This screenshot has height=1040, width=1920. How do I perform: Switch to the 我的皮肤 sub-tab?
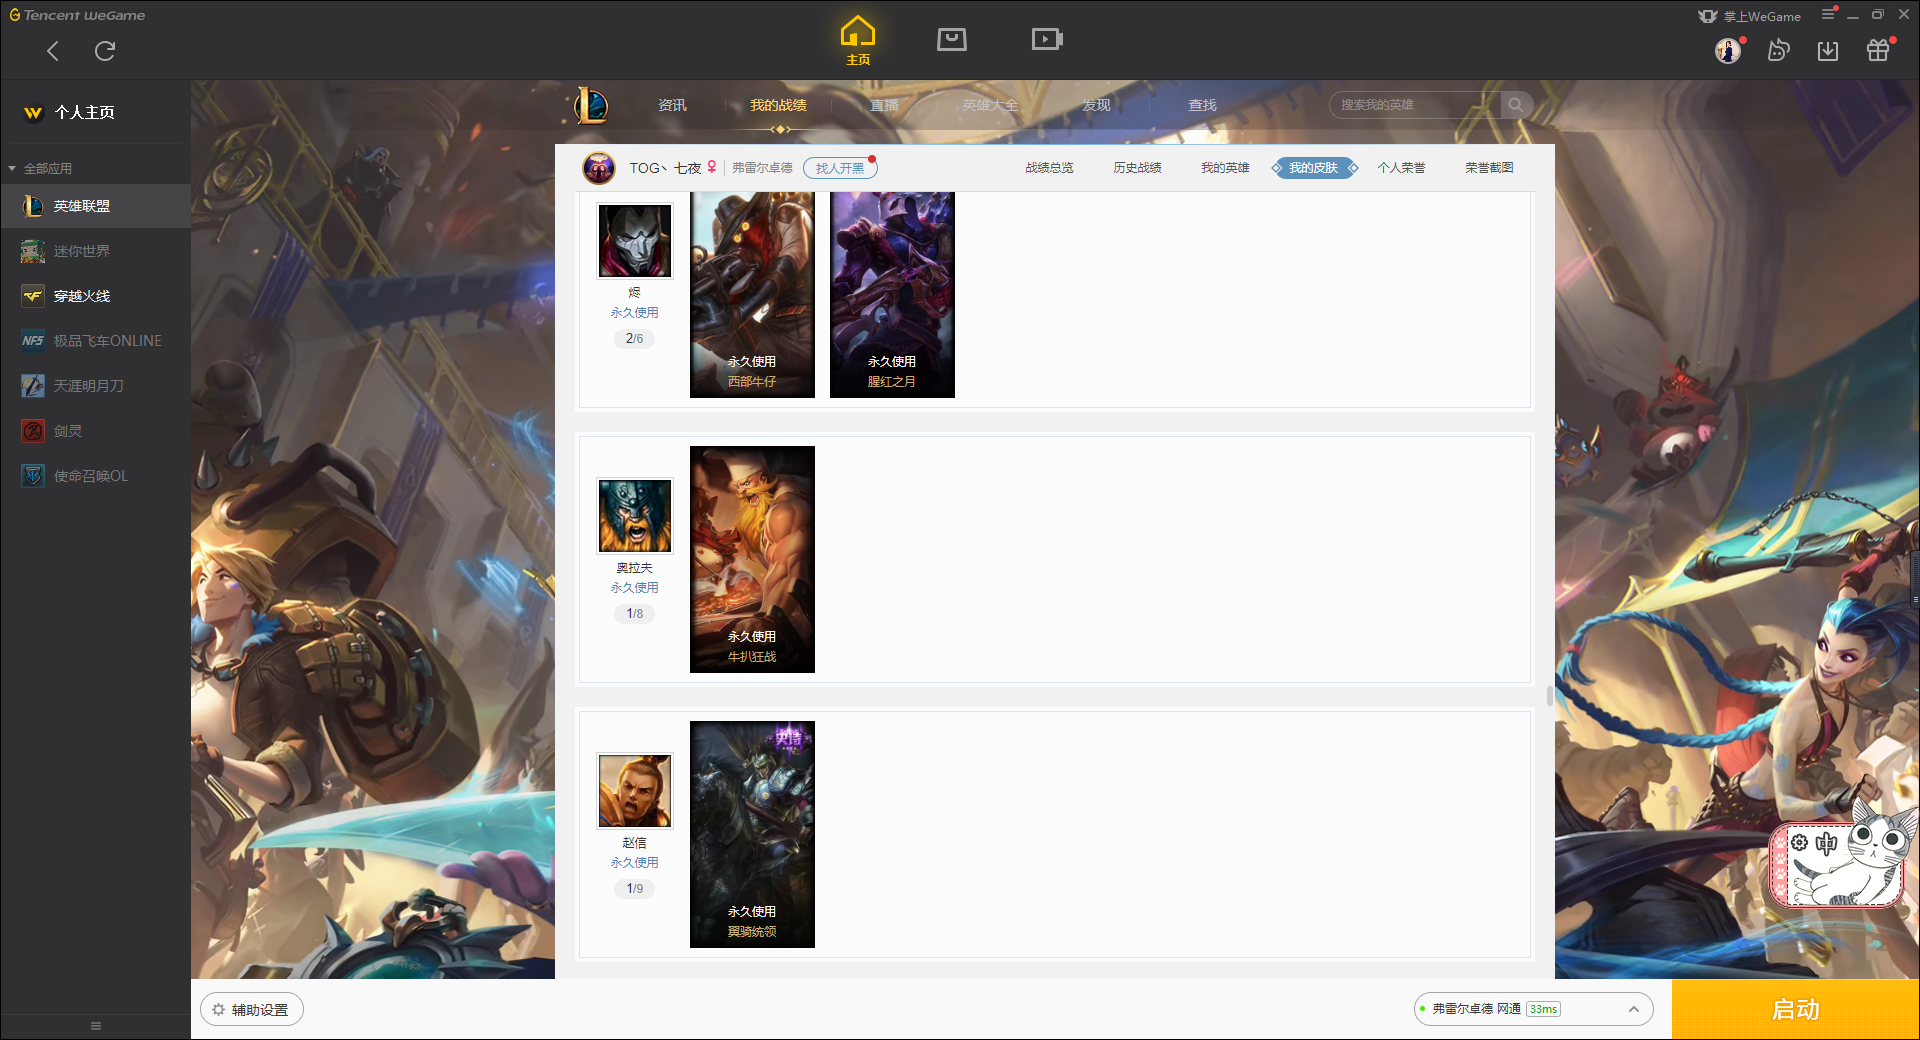pos(1314,168)
